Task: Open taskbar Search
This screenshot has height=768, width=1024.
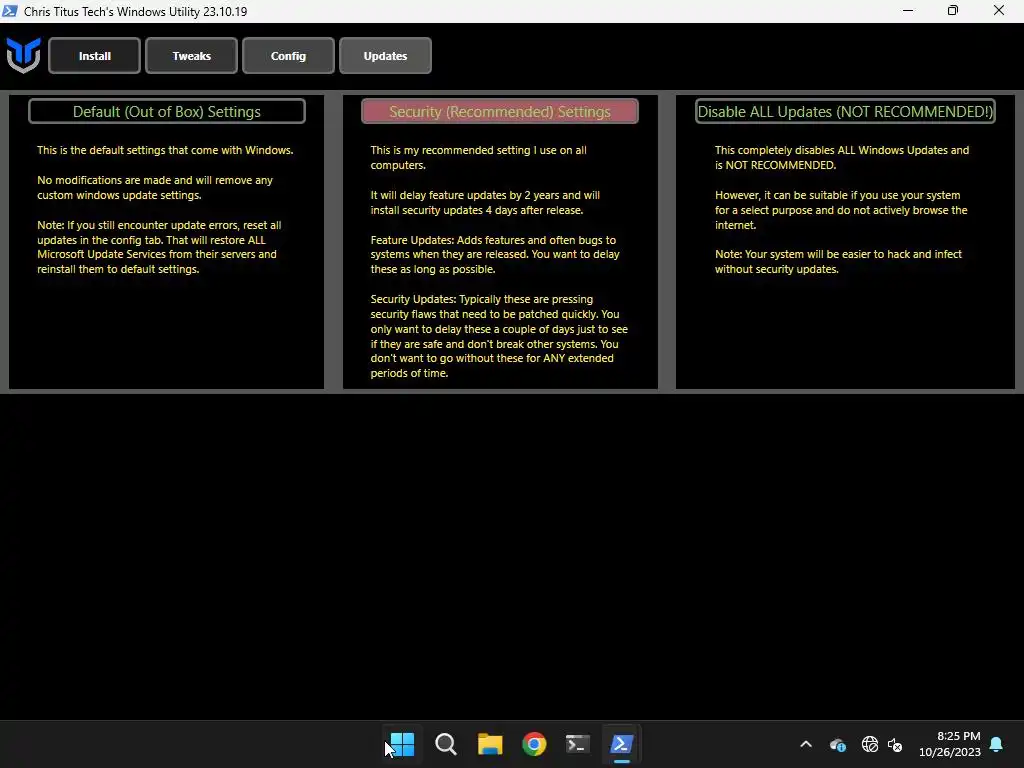Action: (x=446, y=744)
